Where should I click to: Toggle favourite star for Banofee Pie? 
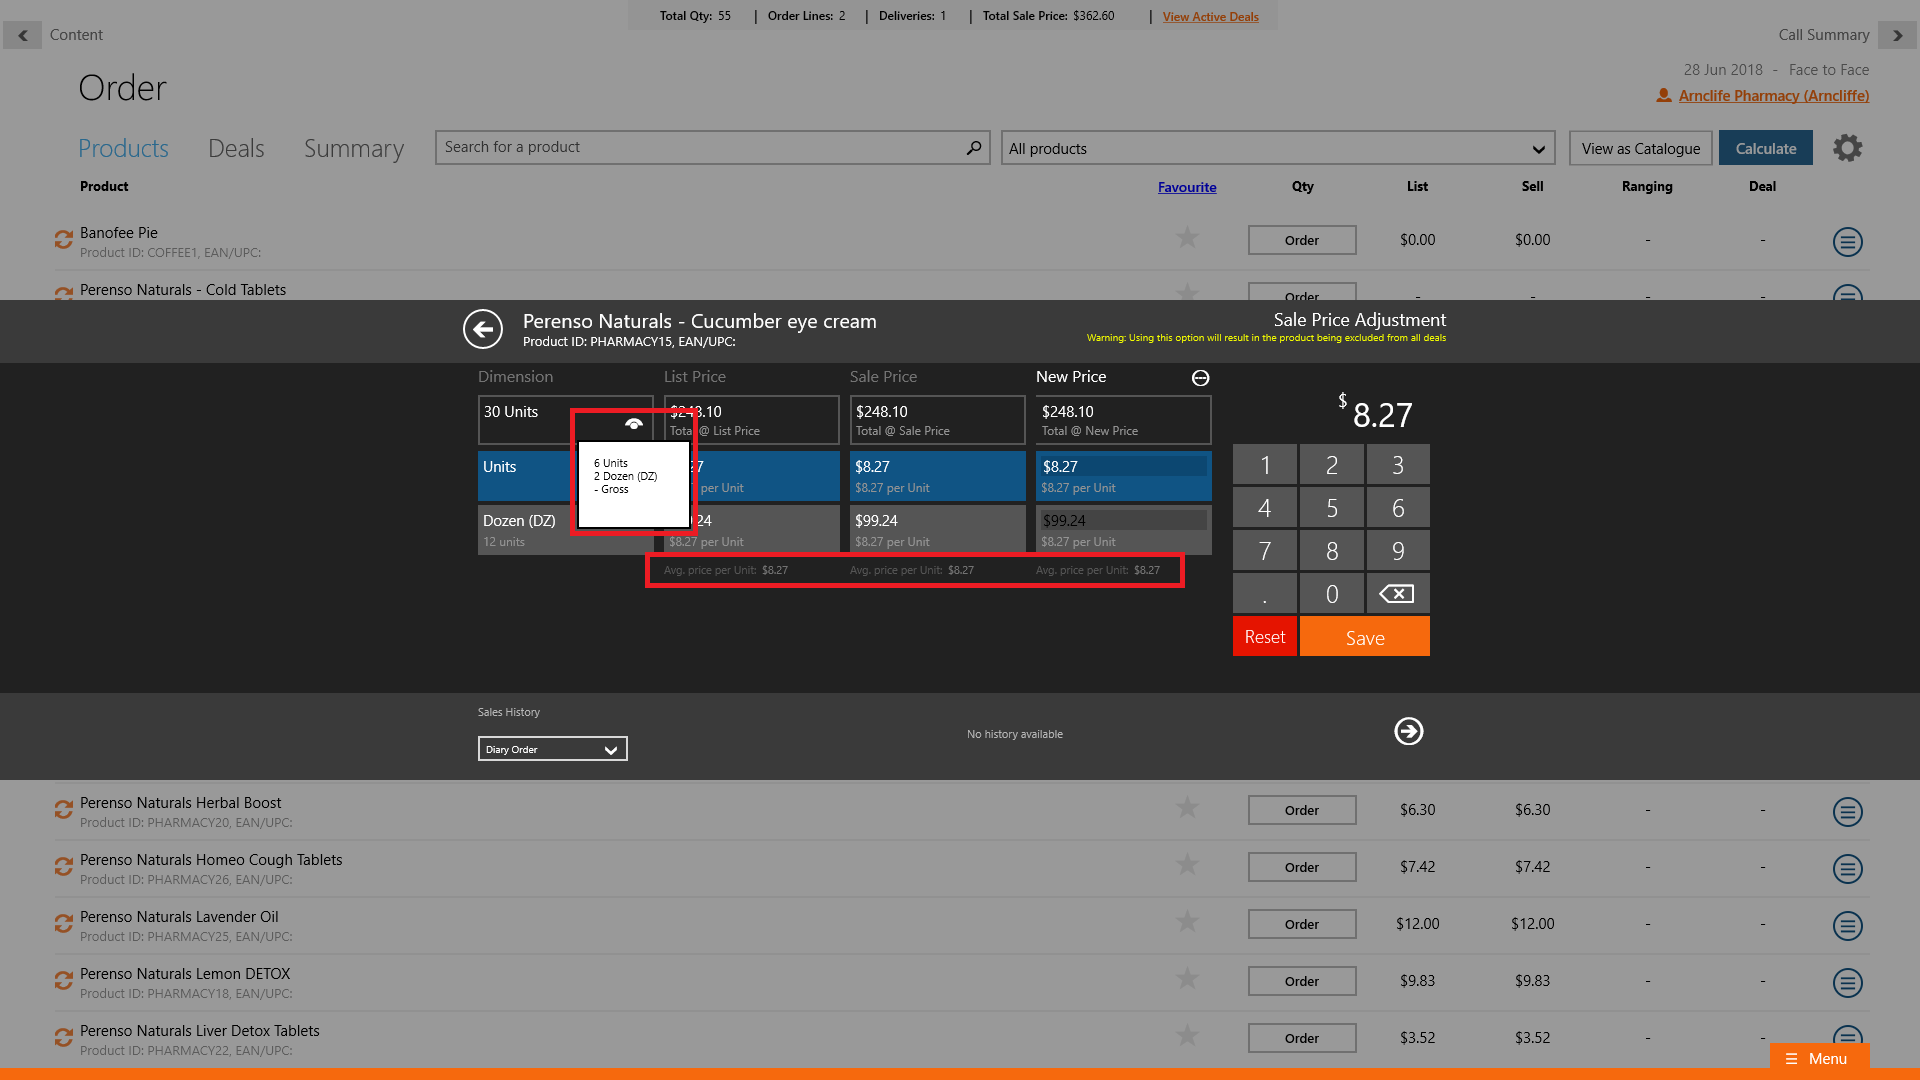pos(1187,238)
